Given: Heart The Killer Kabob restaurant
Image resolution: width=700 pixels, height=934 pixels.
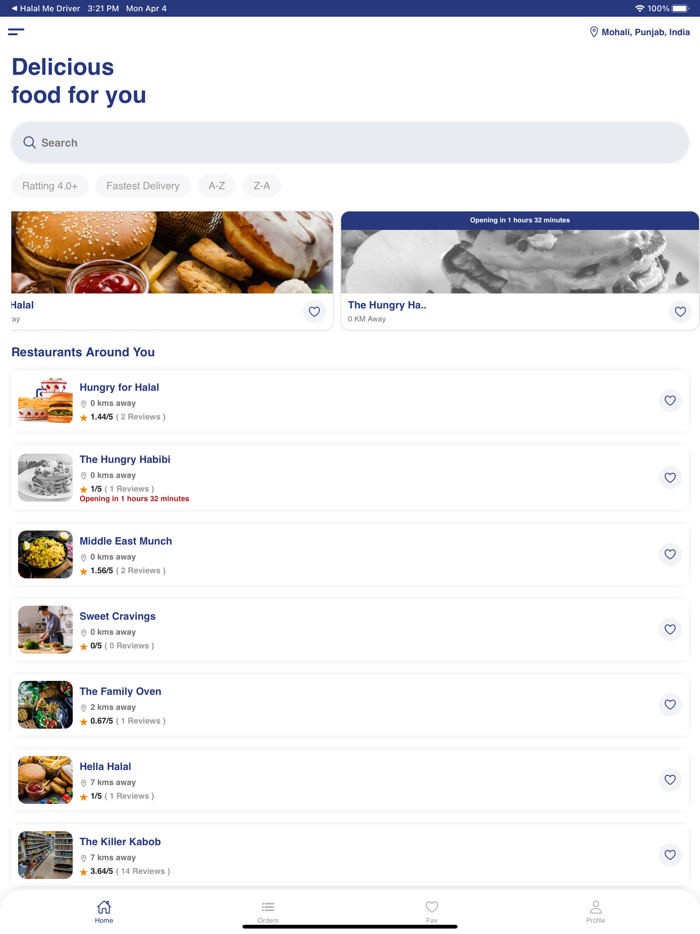Looking at the screenshot, I should pyautogui.click(x=670, y=855).
